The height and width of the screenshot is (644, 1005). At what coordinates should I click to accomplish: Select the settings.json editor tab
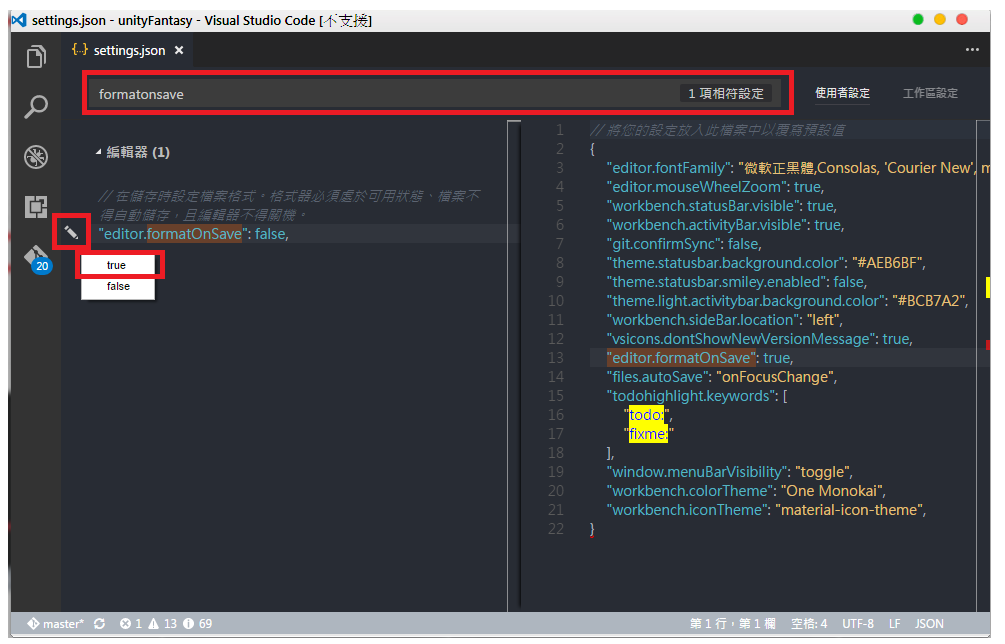tap(127, 50)
